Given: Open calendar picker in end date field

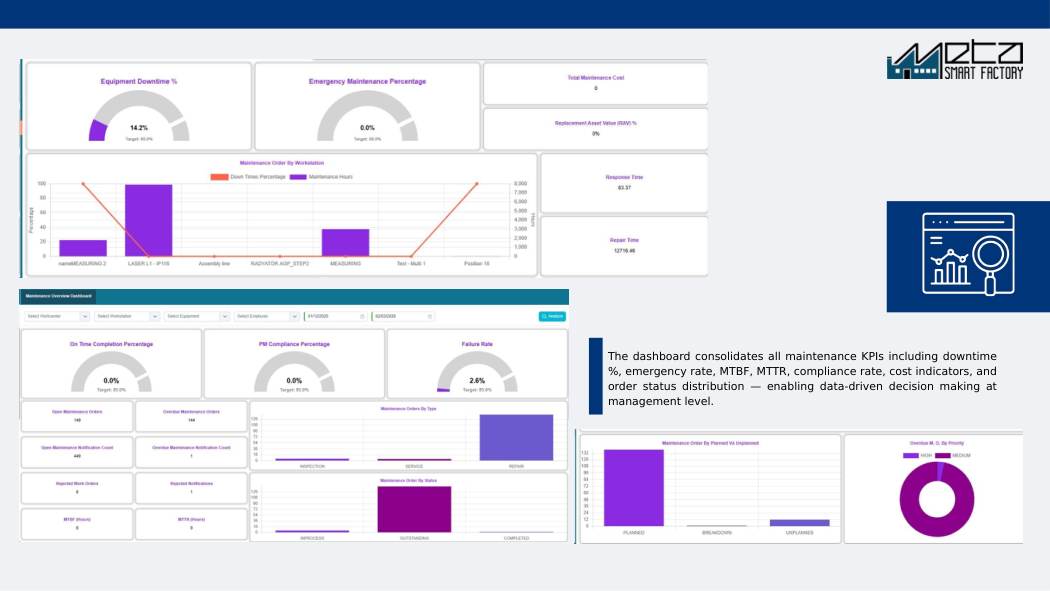Looking at the screenshot, I should click(430, 316).
